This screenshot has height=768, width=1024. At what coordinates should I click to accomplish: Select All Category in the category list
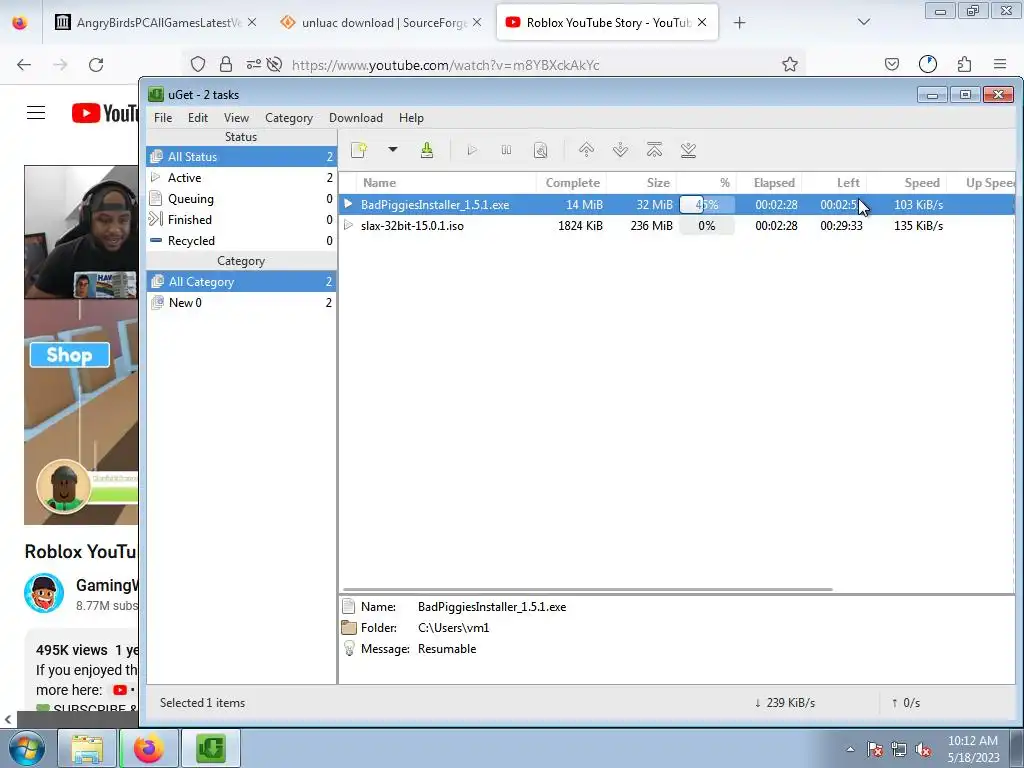click(242, 281)
